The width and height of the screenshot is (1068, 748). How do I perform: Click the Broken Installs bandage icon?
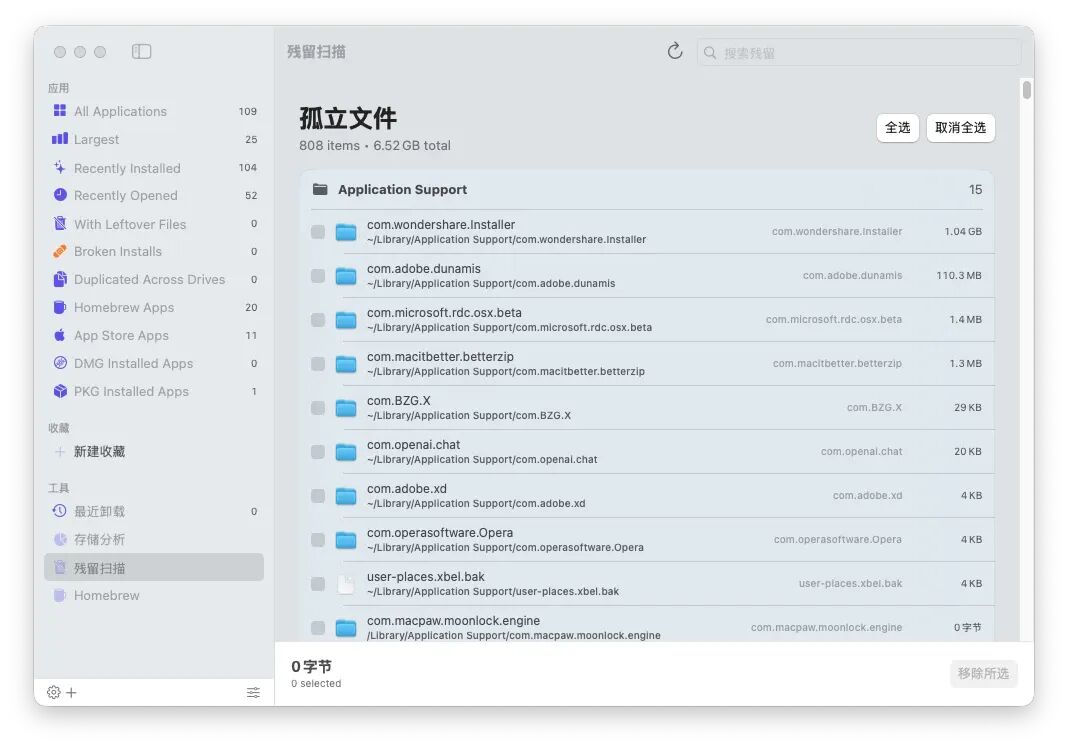[x=60, y=251]
